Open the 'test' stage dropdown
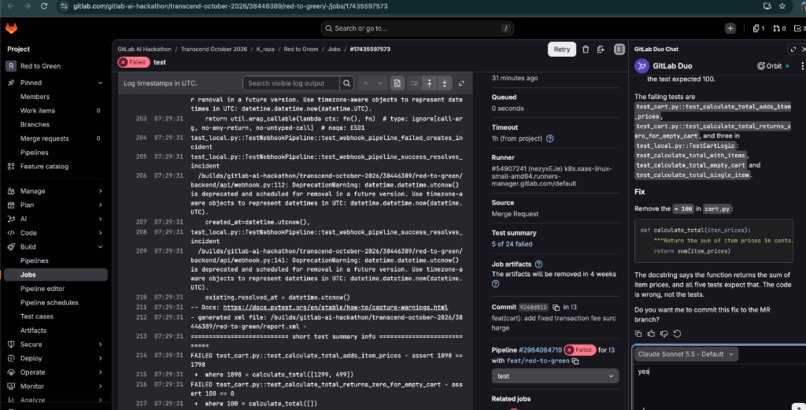 (555, 376)
